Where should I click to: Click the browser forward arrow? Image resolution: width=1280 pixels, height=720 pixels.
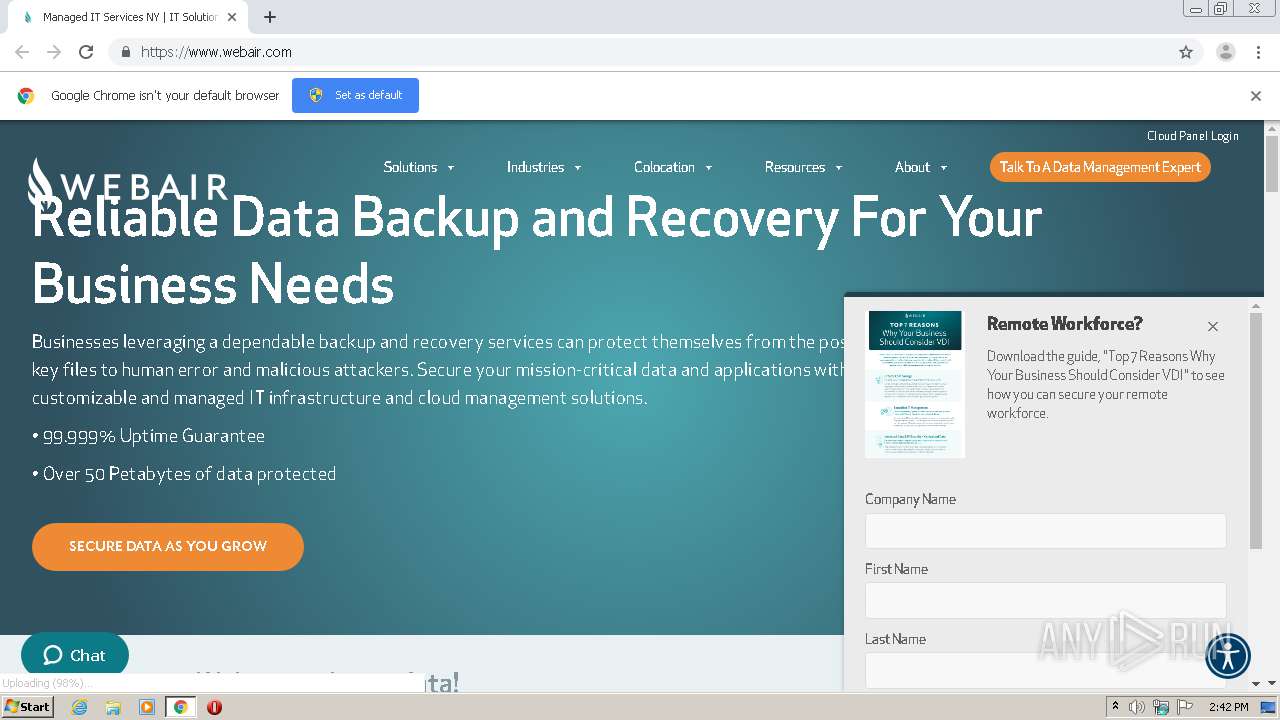[54, 52]
